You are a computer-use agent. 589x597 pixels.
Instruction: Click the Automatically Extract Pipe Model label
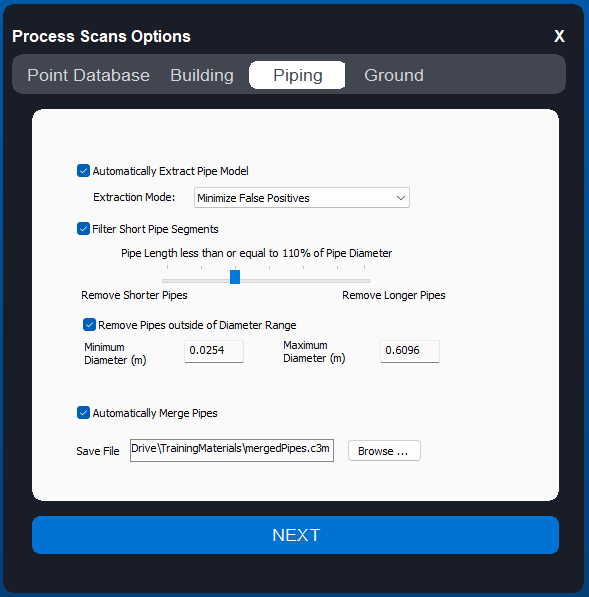pyautogui.click(x=171, y=171)
